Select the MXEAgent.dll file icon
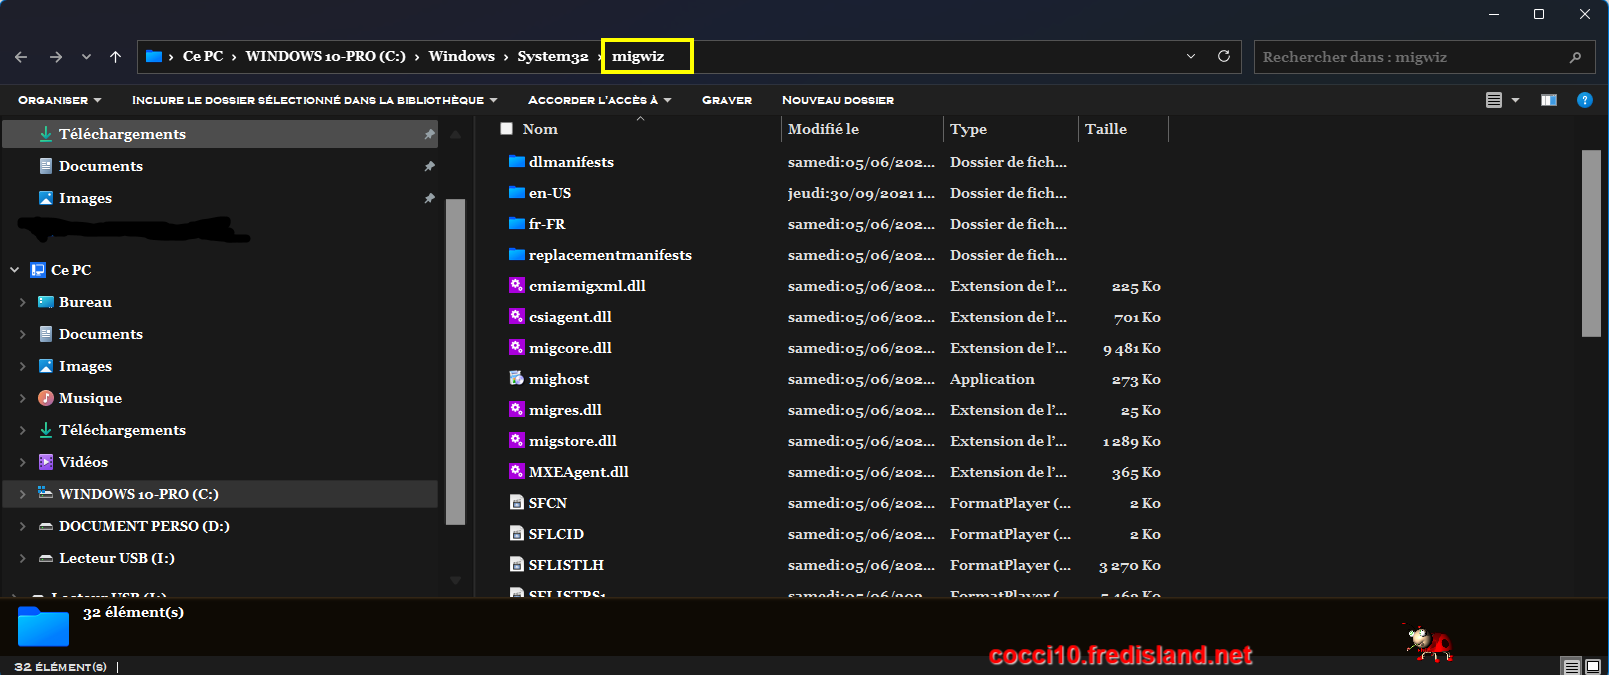 pos(517,472)
